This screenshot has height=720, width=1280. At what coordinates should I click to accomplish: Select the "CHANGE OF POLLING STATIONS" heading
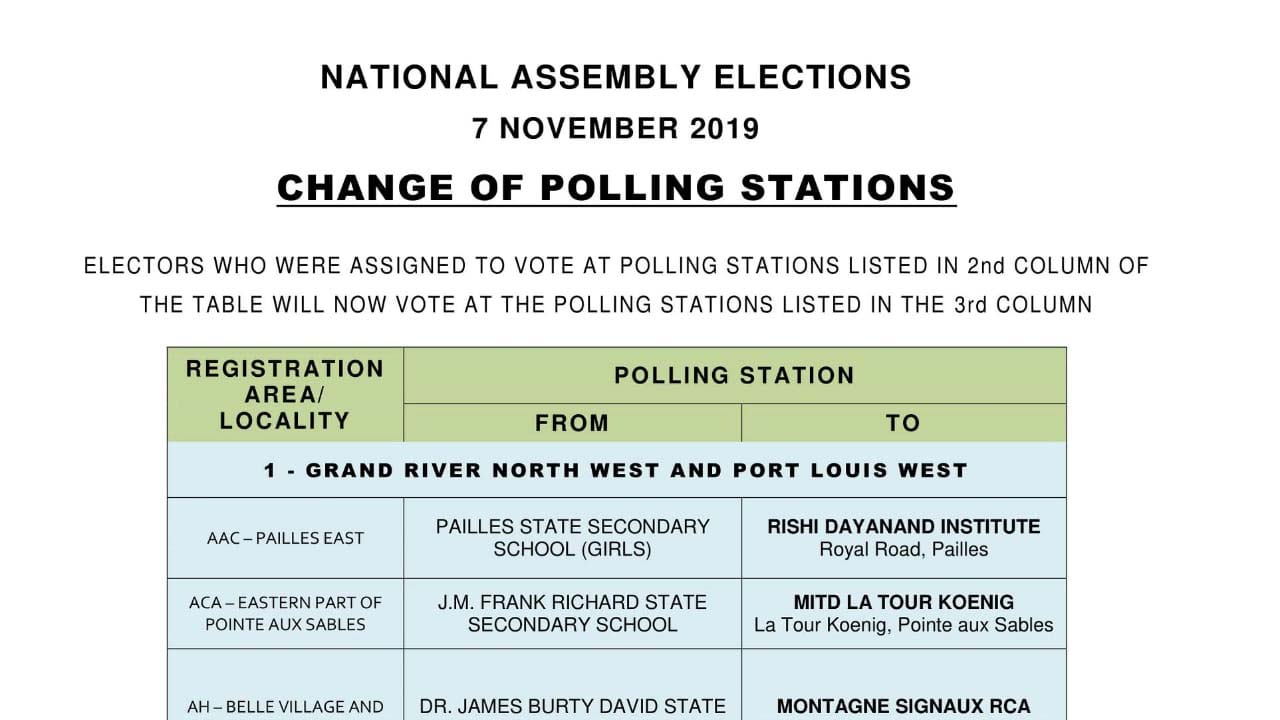tap(616, 188)
